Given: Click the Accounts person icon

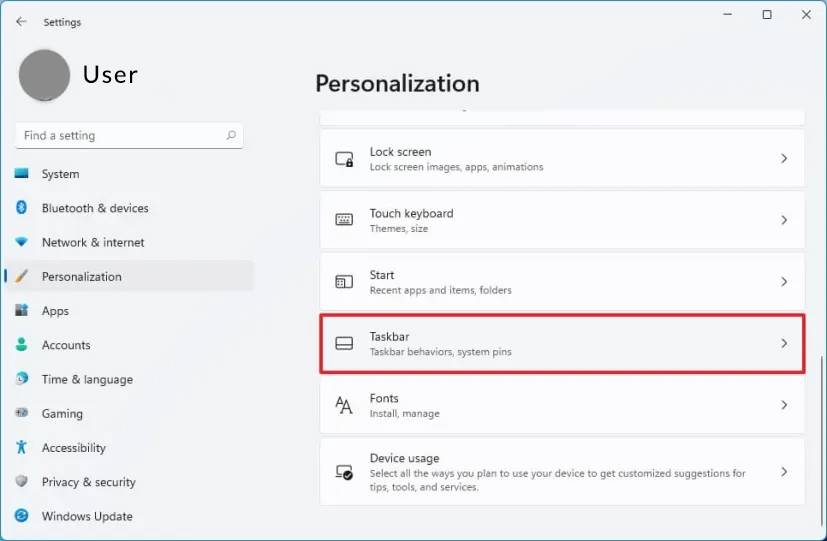Looking at the screenshot, I should pyautogui.click(x=22, y=344).
